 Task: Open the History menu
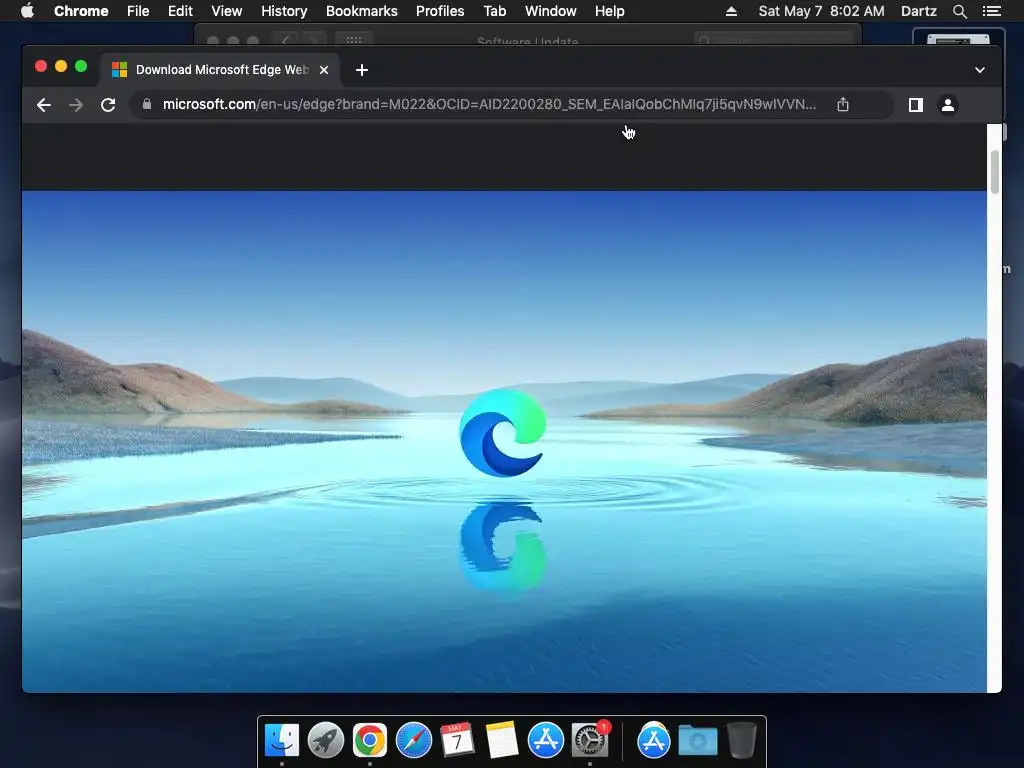(x=284, y=11)
